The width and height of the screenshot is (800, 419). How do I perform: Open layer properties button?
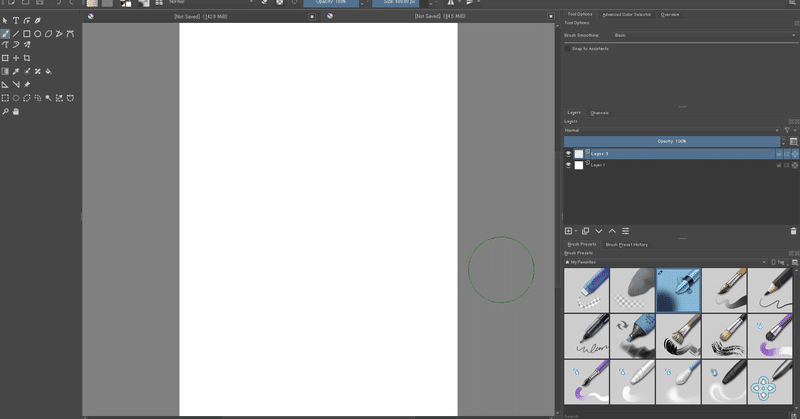tap(626, 231)
